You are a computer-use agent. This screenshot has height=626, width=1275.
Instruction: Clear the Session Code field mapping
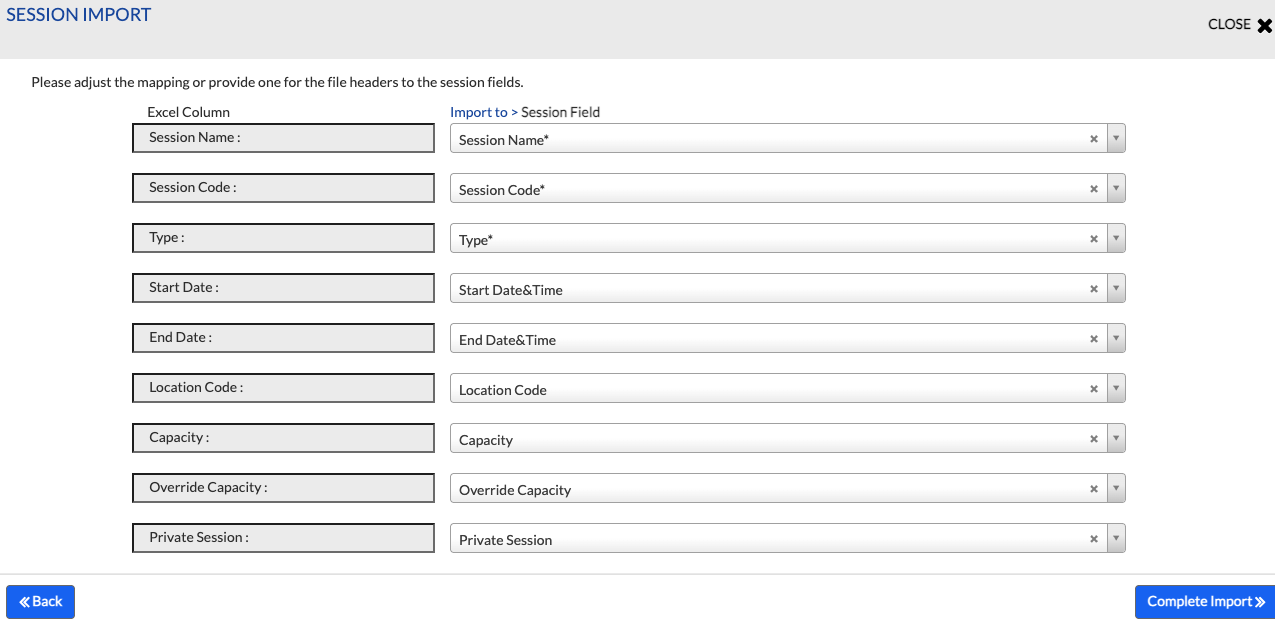[1094, 189]
